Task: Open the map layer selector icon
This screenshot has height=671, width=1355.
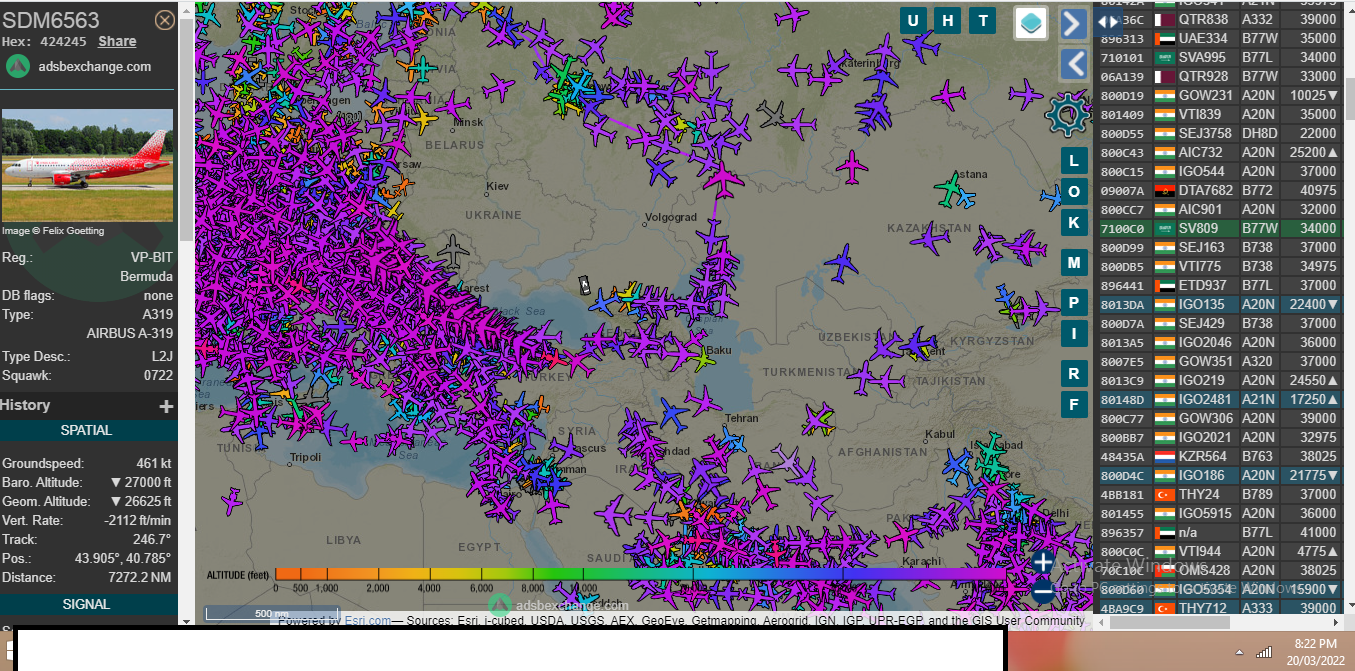Action: pos(1031,23)
